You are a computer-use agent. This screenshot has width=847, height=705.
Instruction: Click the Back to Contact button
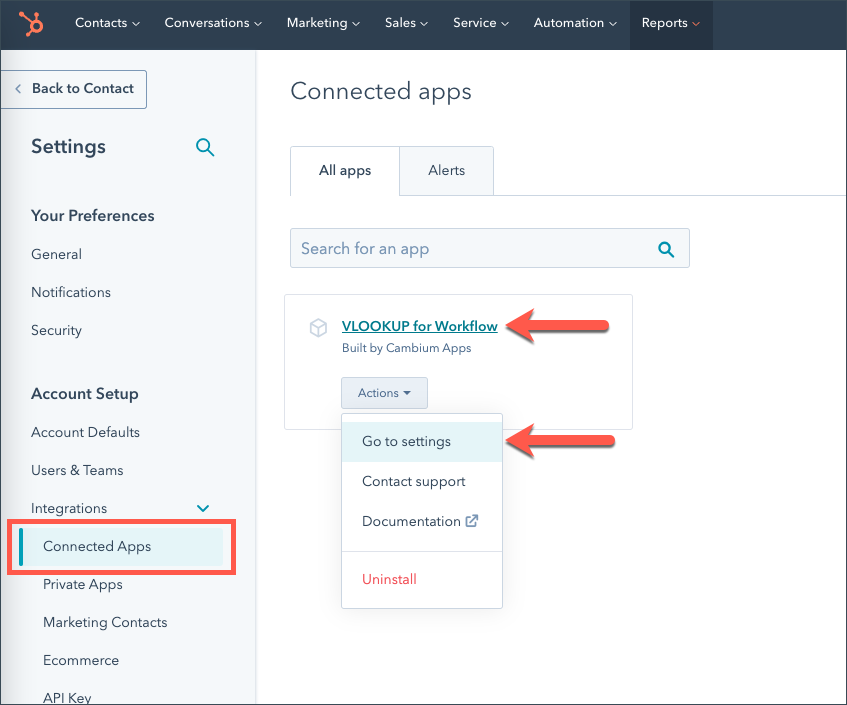73,89
